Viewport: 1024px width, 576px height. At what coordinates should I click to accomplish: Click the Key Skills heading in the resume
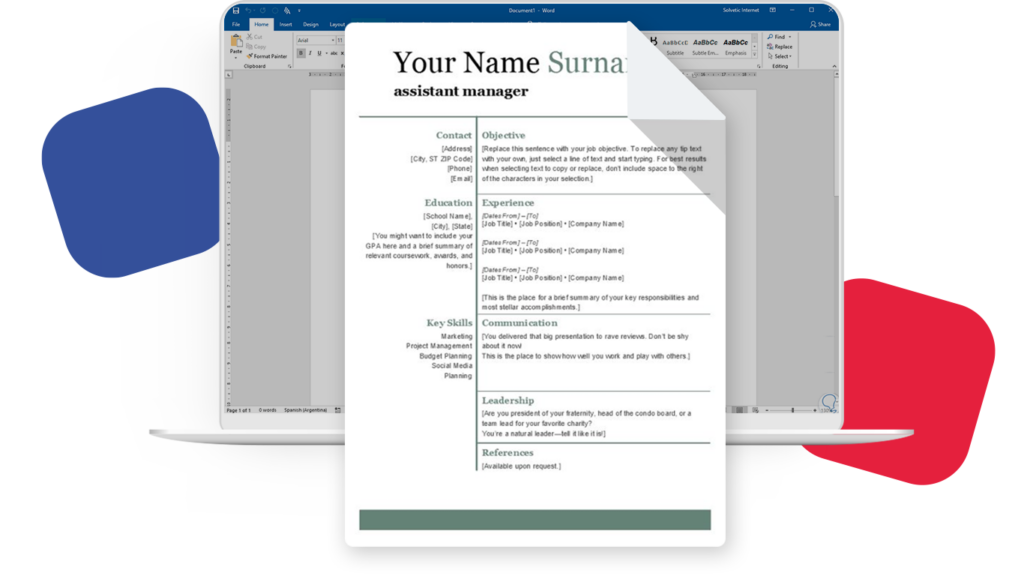click(x=449, y=323)
